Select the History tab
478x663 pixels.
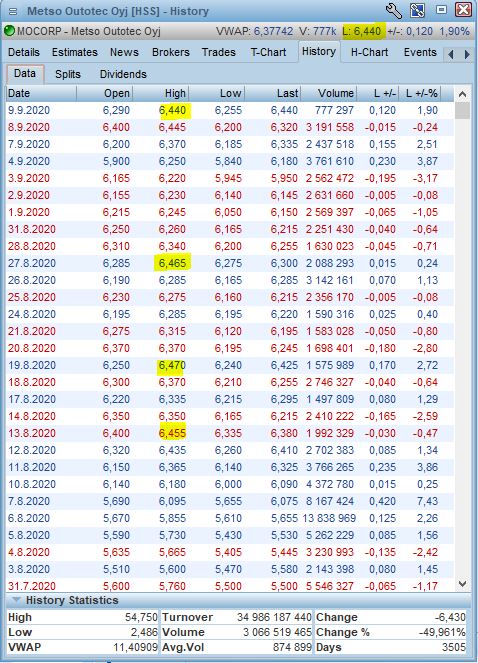[x=319, y=52]
